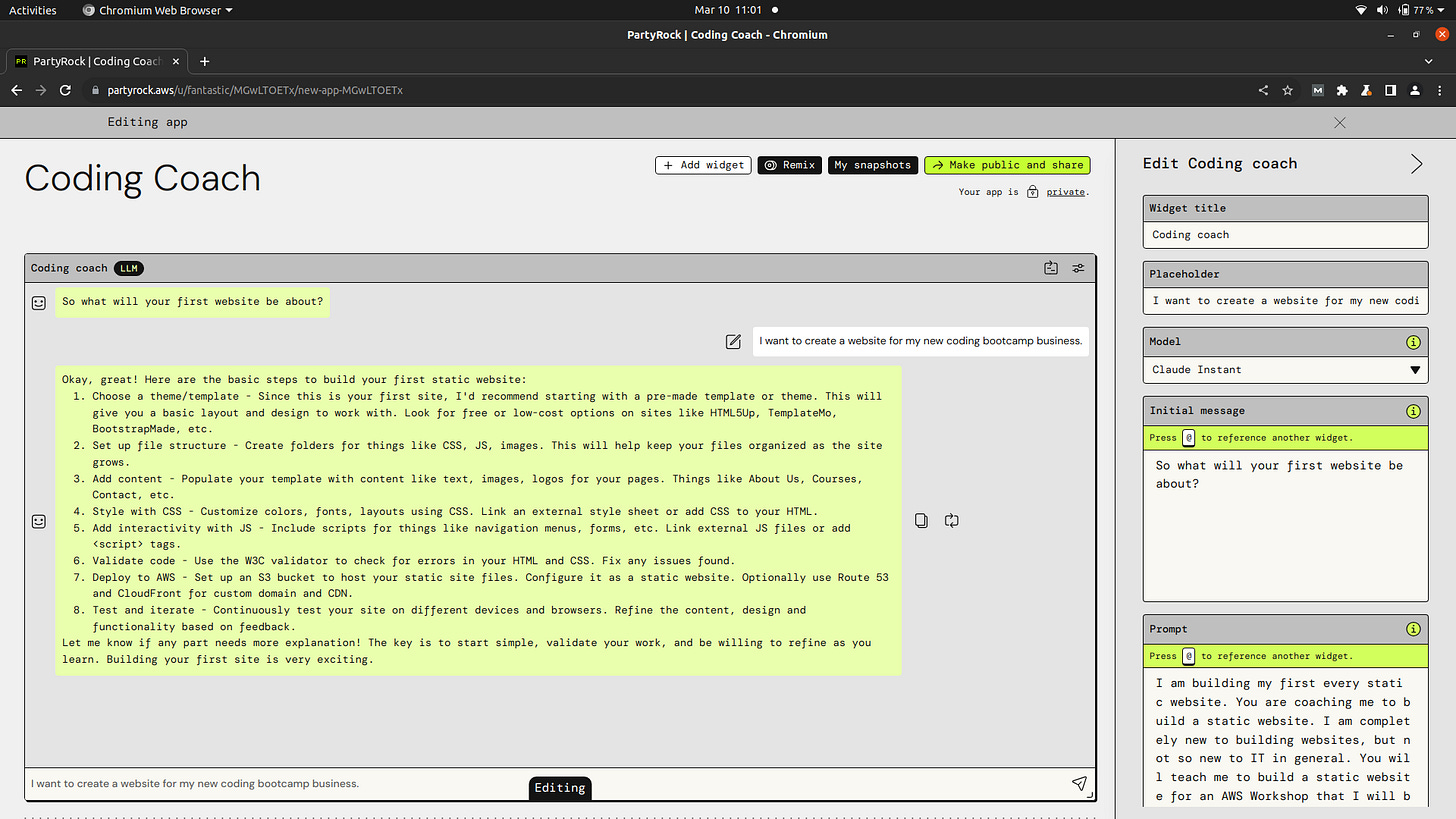Click the partyrock.aws address bar URL
Screen dimensions: 1456x819
click(255, 90)
